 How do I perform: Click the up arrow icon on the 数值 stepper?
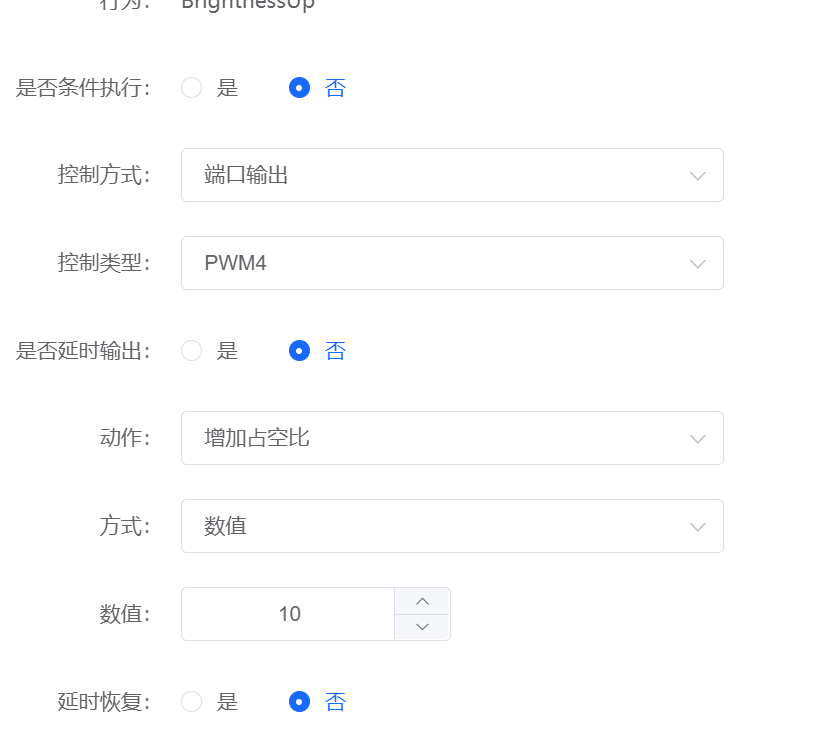coord(422,600)
